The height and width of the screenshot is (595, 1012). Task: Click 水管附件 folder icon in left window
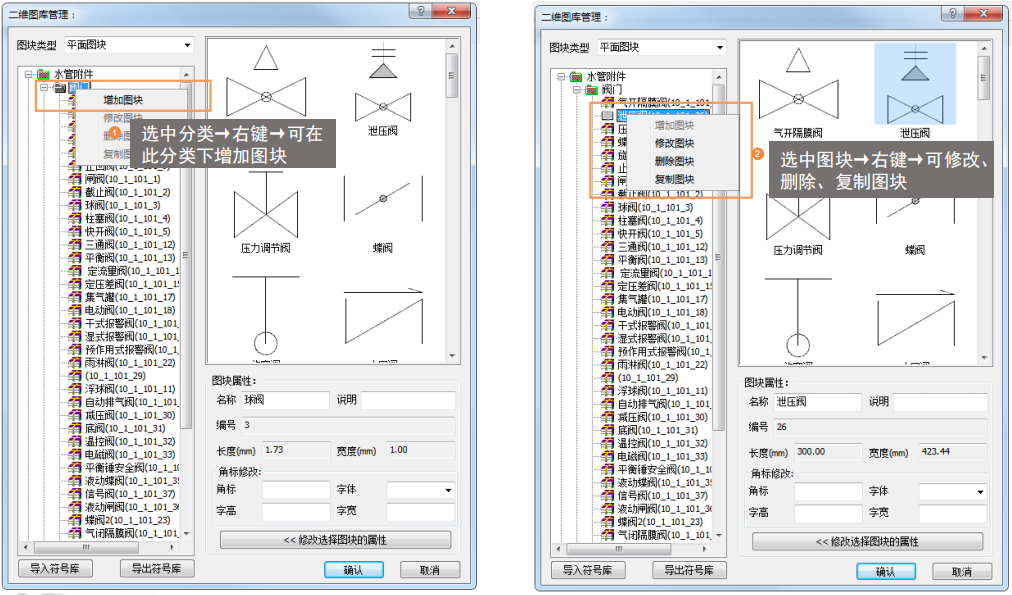(x=43, y=74)
